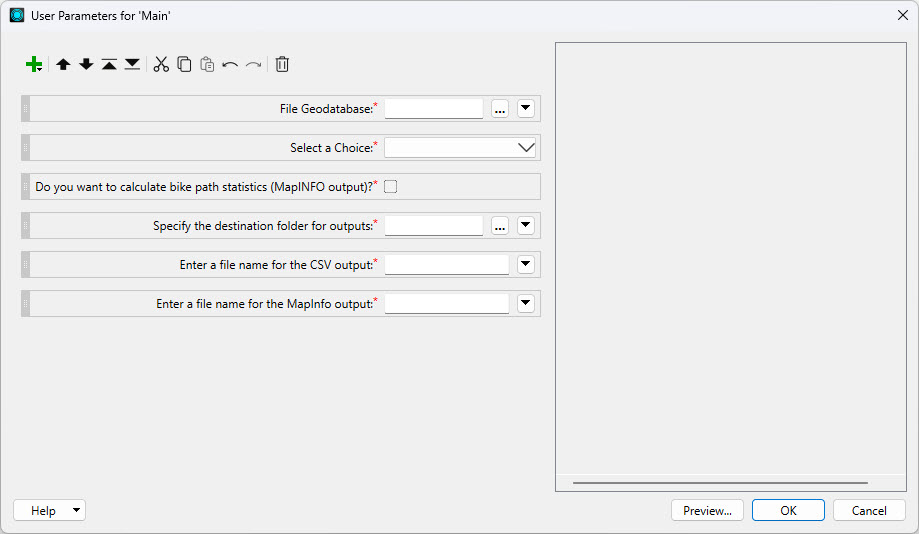The width and height of the screenshot is (919, 534).
Task: Click the MapInfo output file name field
Action: pyautogui.click(x=447, y=304)
